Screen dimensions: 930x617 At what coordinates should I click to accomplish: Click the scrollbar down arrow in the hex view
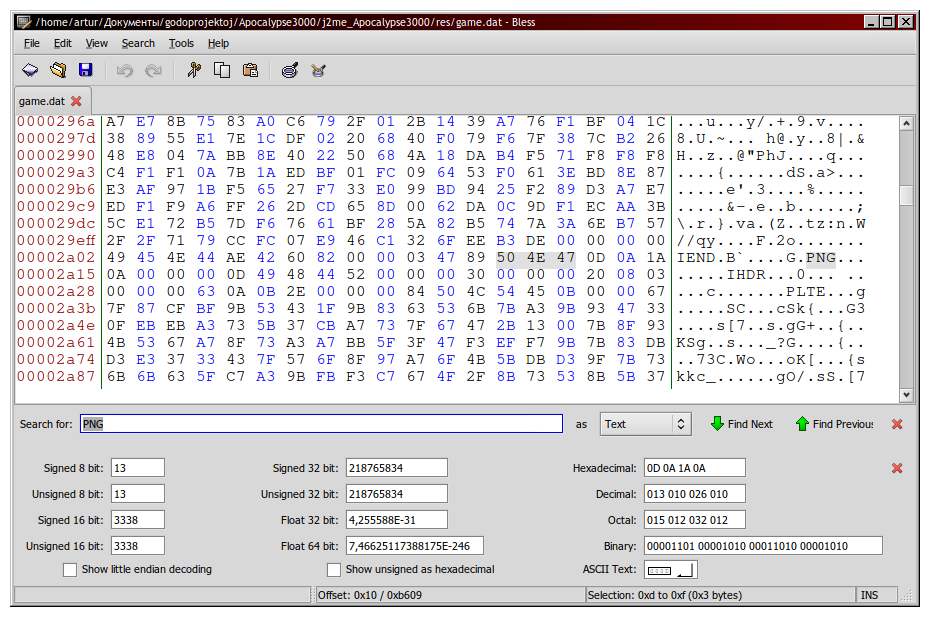click(906, 395)
